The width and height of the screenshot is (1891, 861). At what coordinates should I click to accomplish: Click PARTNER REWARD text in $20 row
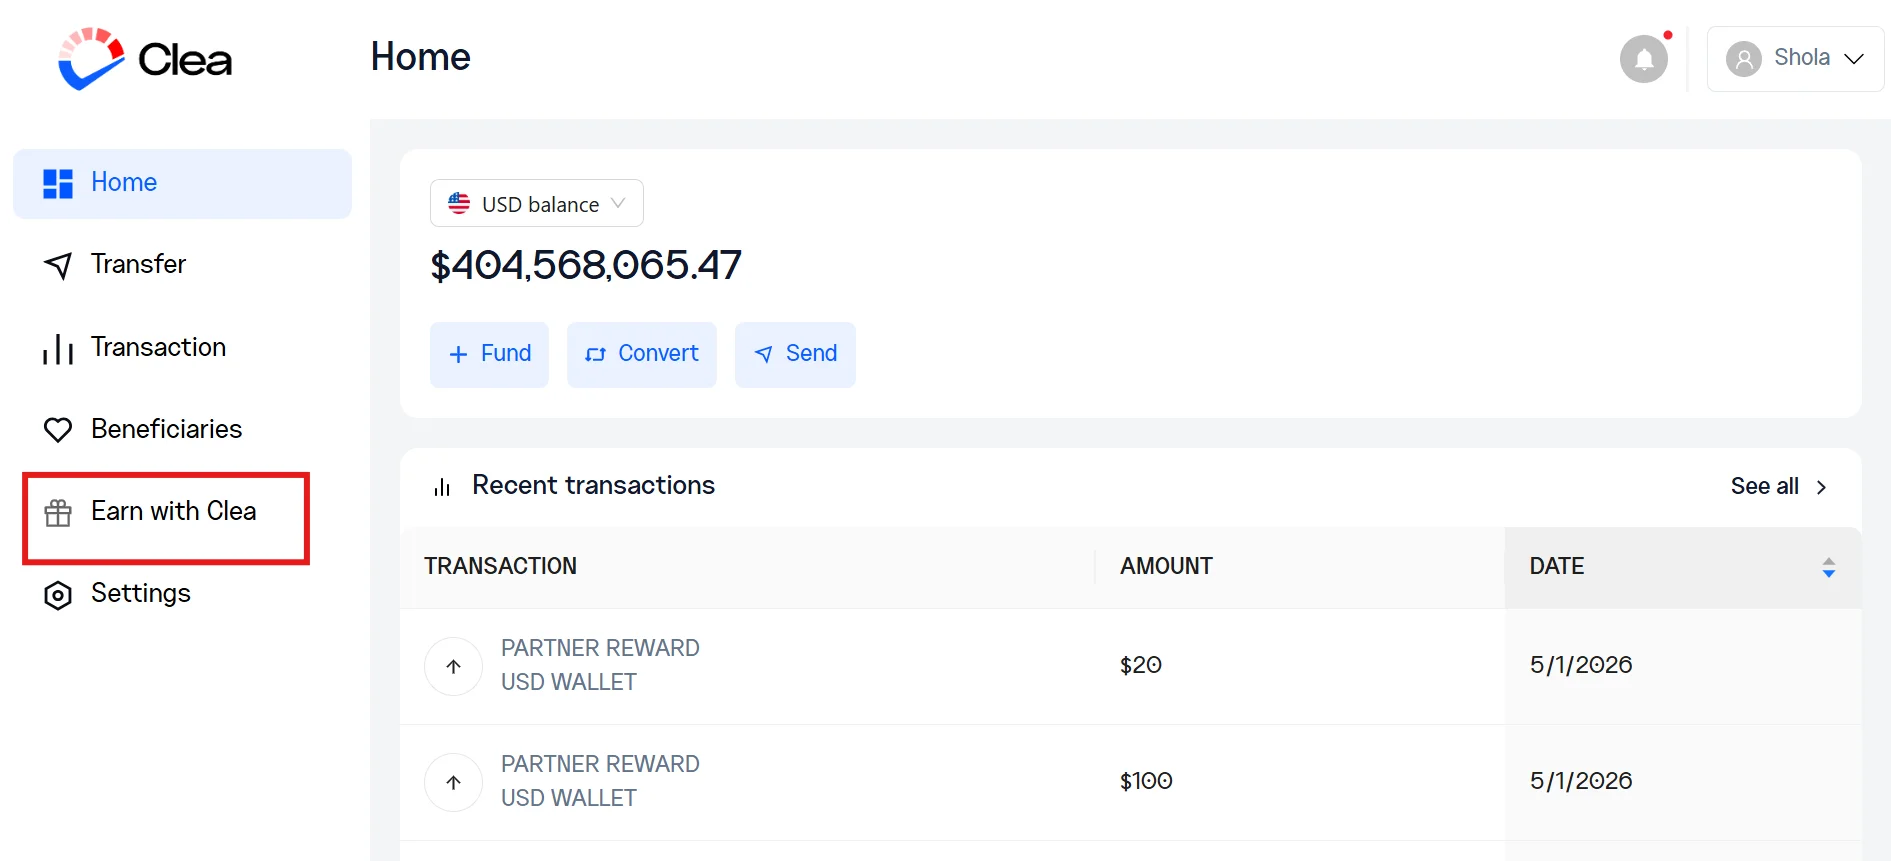(x=600, y=648)
